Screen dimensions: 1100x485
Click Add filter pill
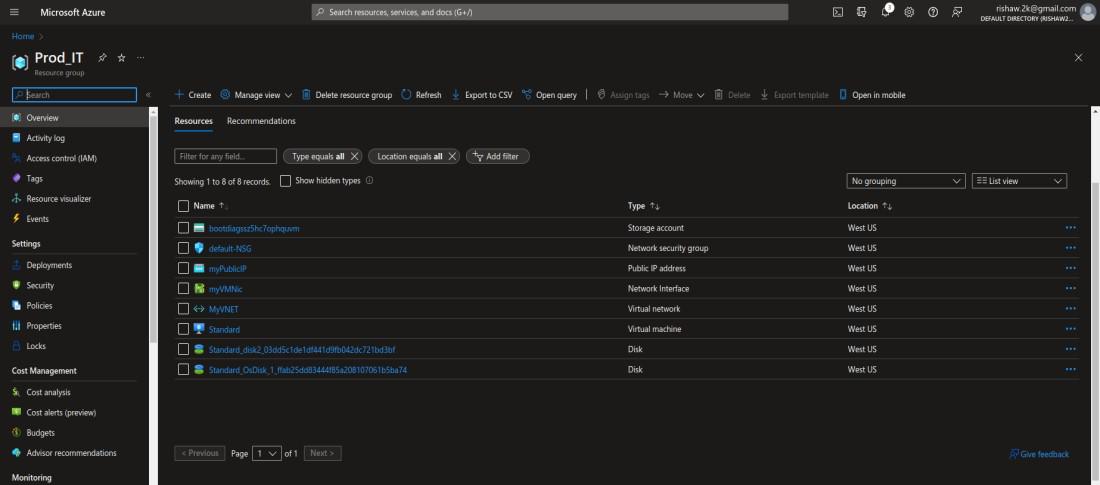pyautogui.click(x=497, y=157)
